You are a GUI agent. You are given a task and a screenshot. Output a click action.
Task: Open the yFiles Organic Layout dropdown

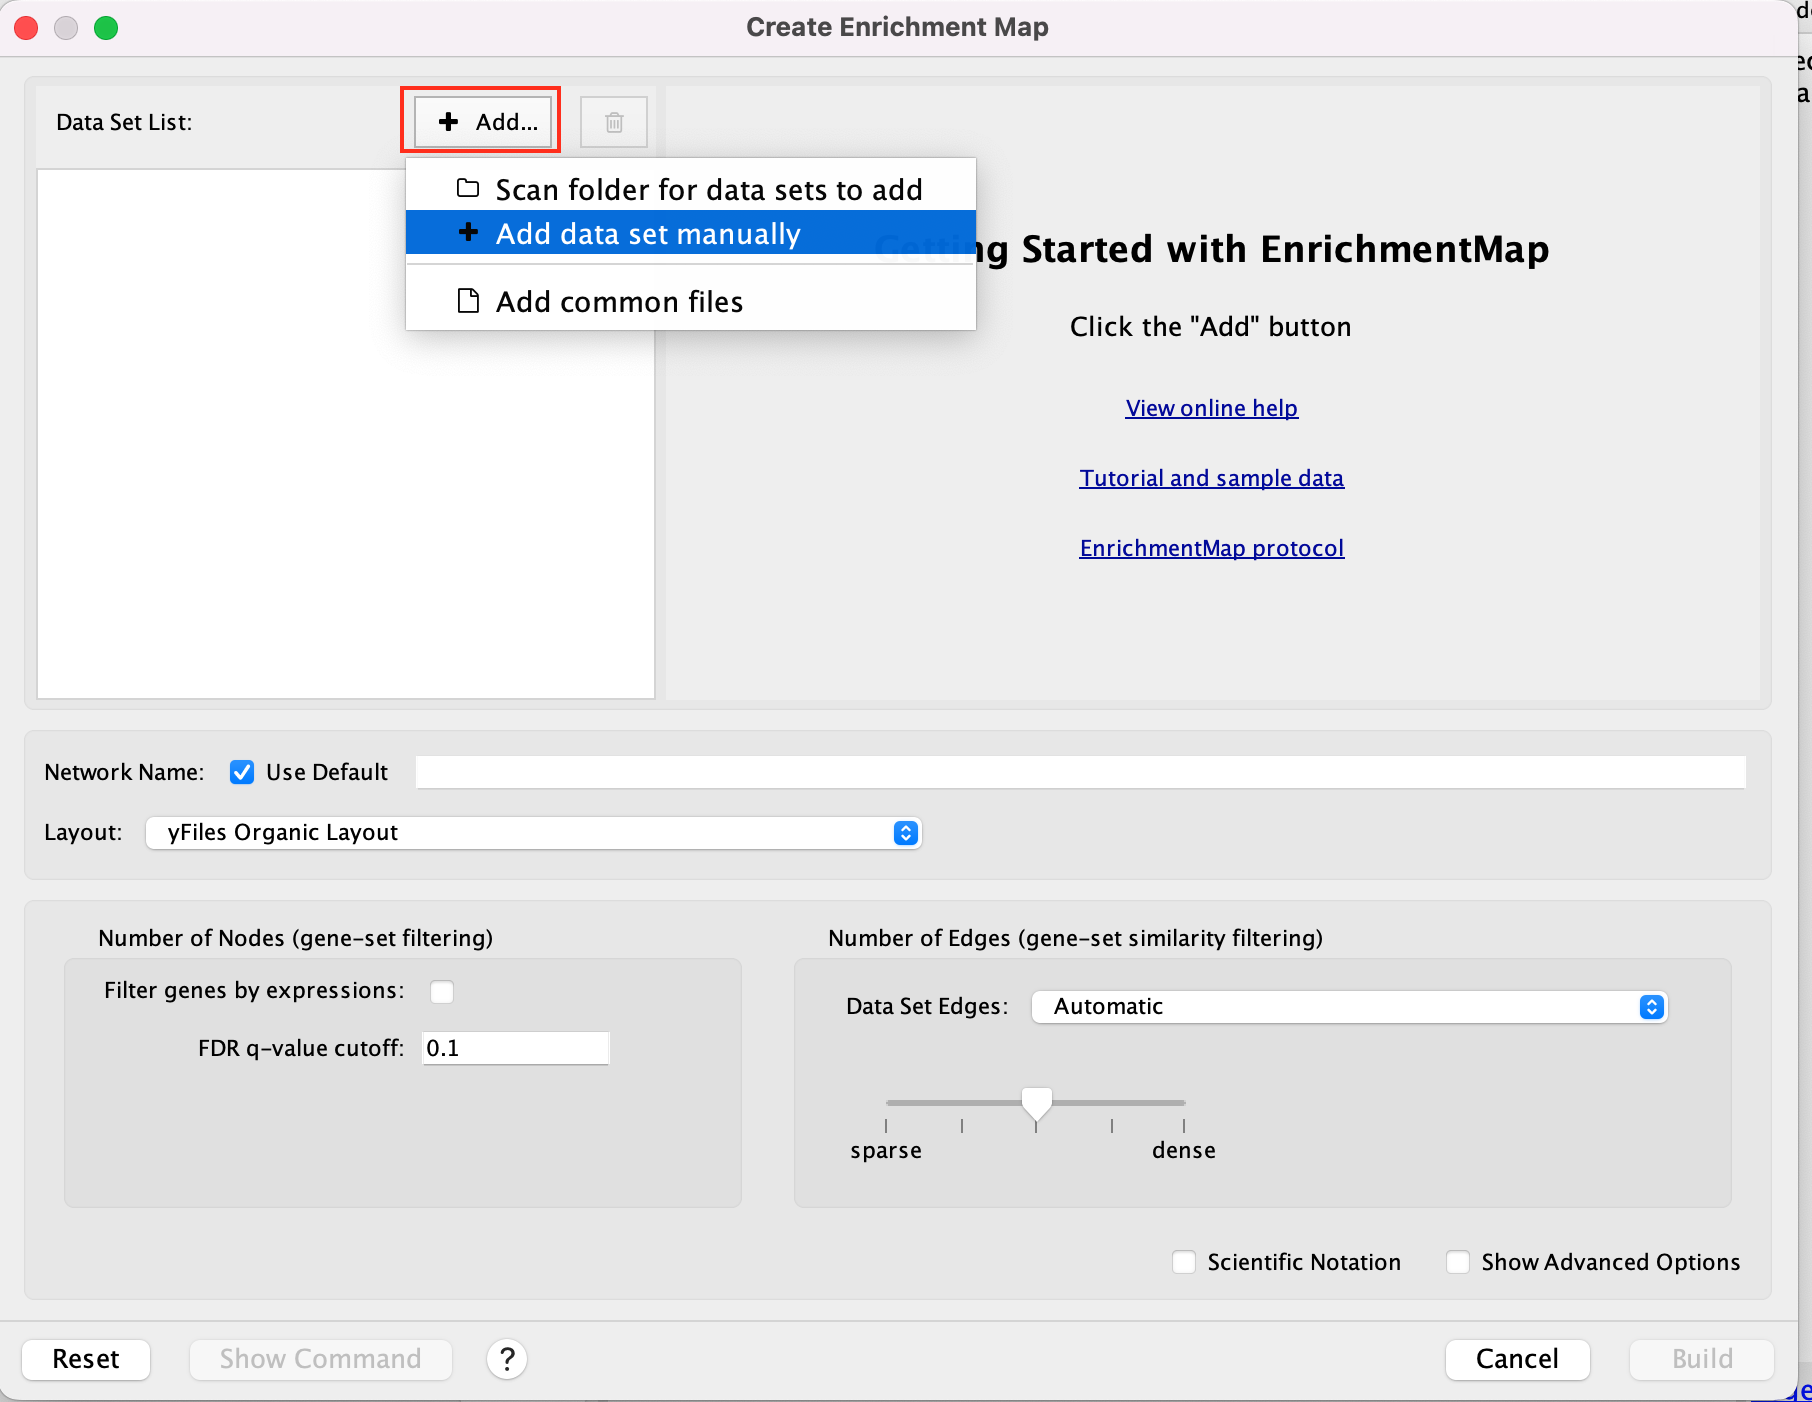[533, 833]
